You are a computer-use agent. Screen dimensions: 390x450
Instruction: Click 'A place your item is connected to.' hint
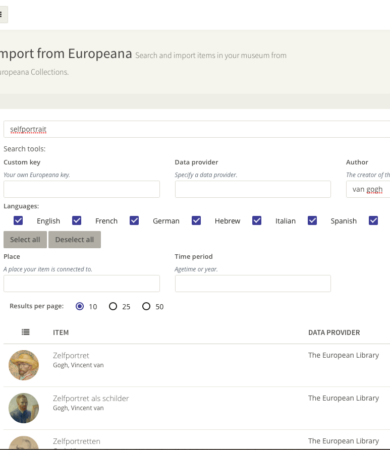(x=48, y=269)
